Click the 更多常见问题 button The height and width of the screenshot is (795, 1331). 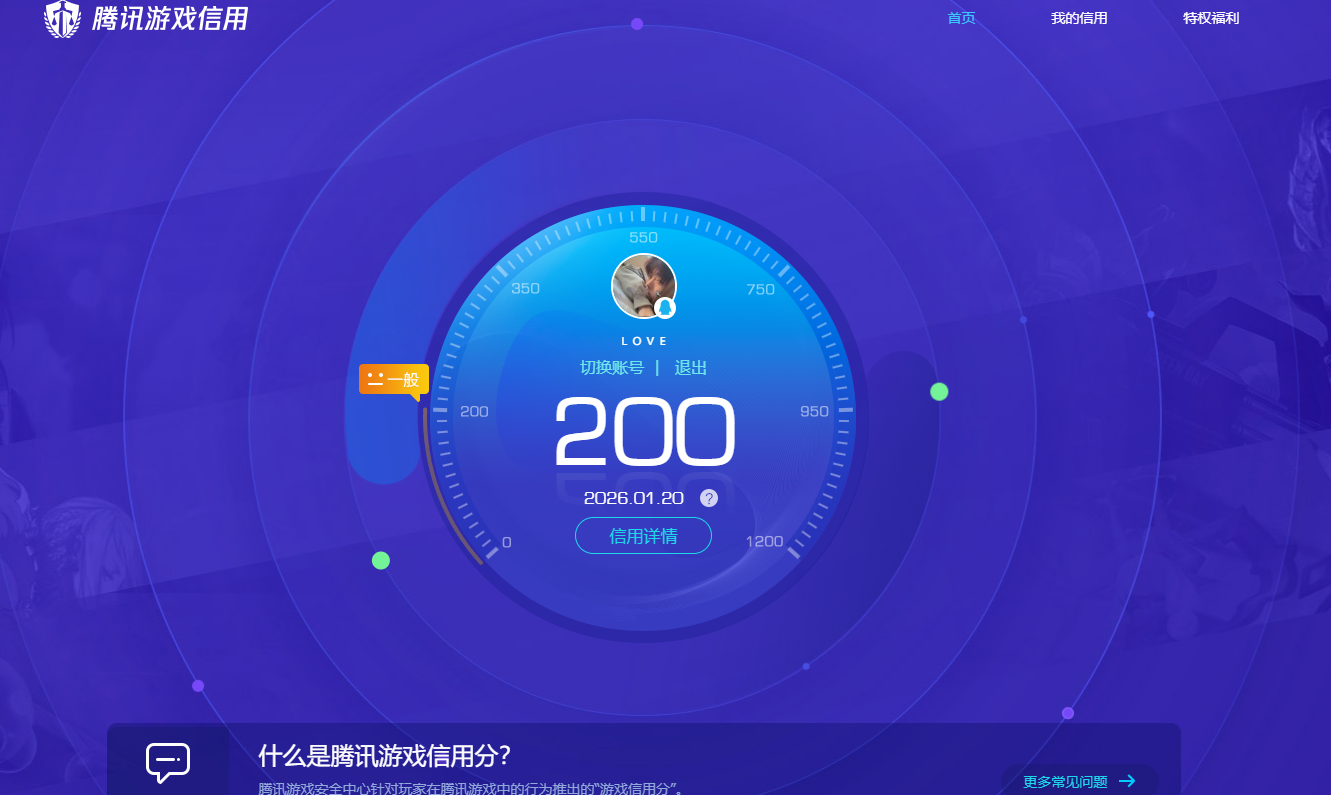[x=1080, y=781]
